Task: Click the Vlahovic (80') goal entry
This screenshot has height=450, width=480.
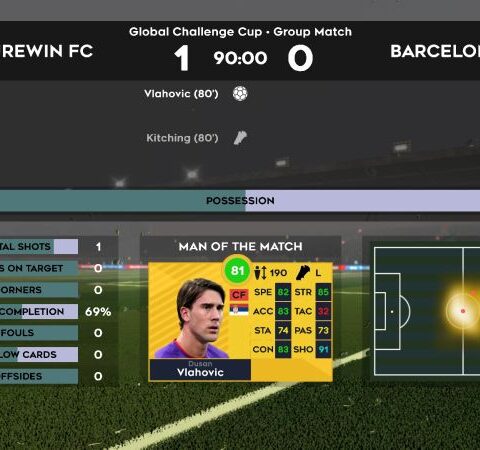Action: point(181,94)
